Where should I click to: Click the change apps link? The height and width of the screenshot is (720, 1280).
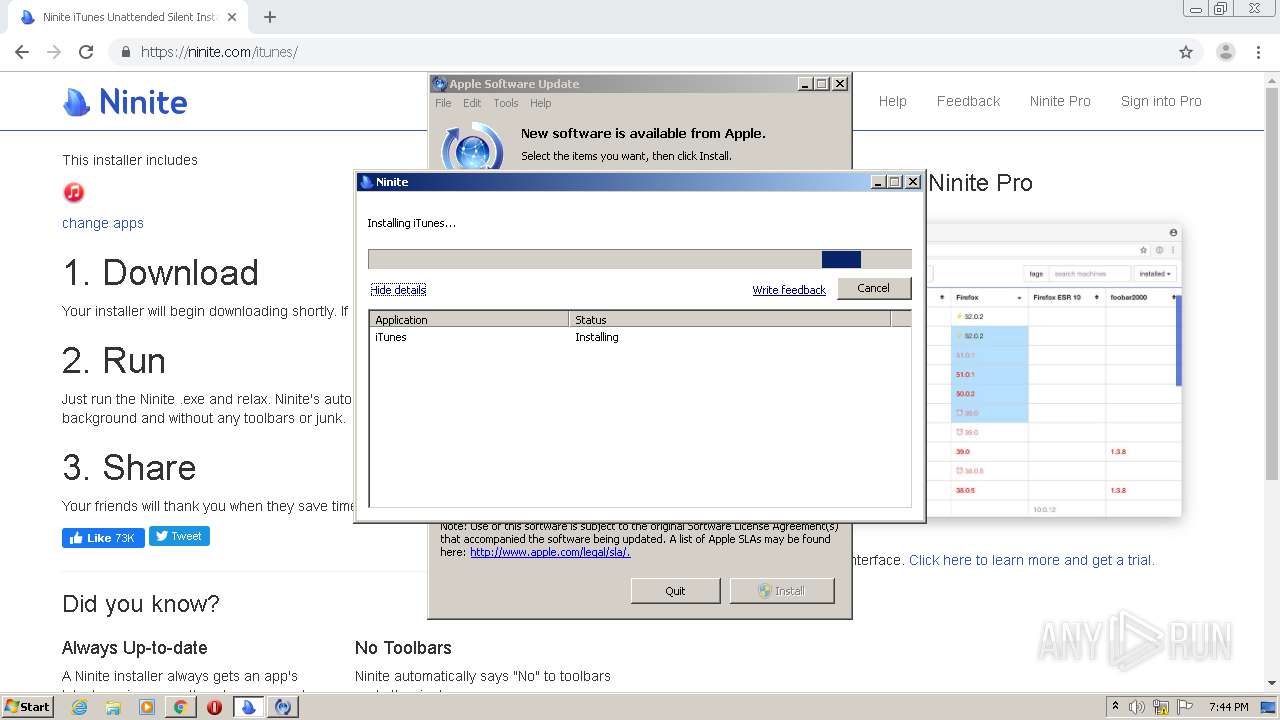pyautogui.click(x=103, y=223)
